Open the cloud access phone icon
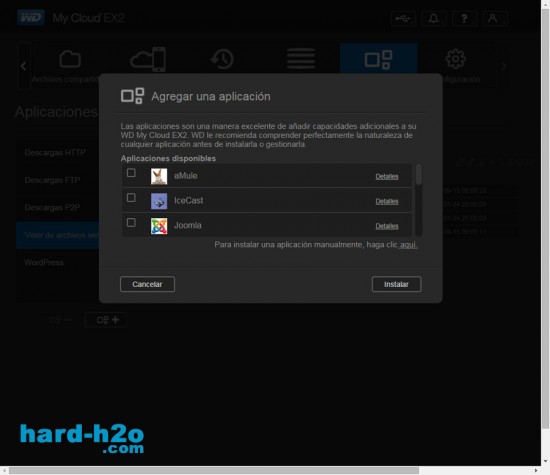This screenshot has width=550, height=475. 148,59
